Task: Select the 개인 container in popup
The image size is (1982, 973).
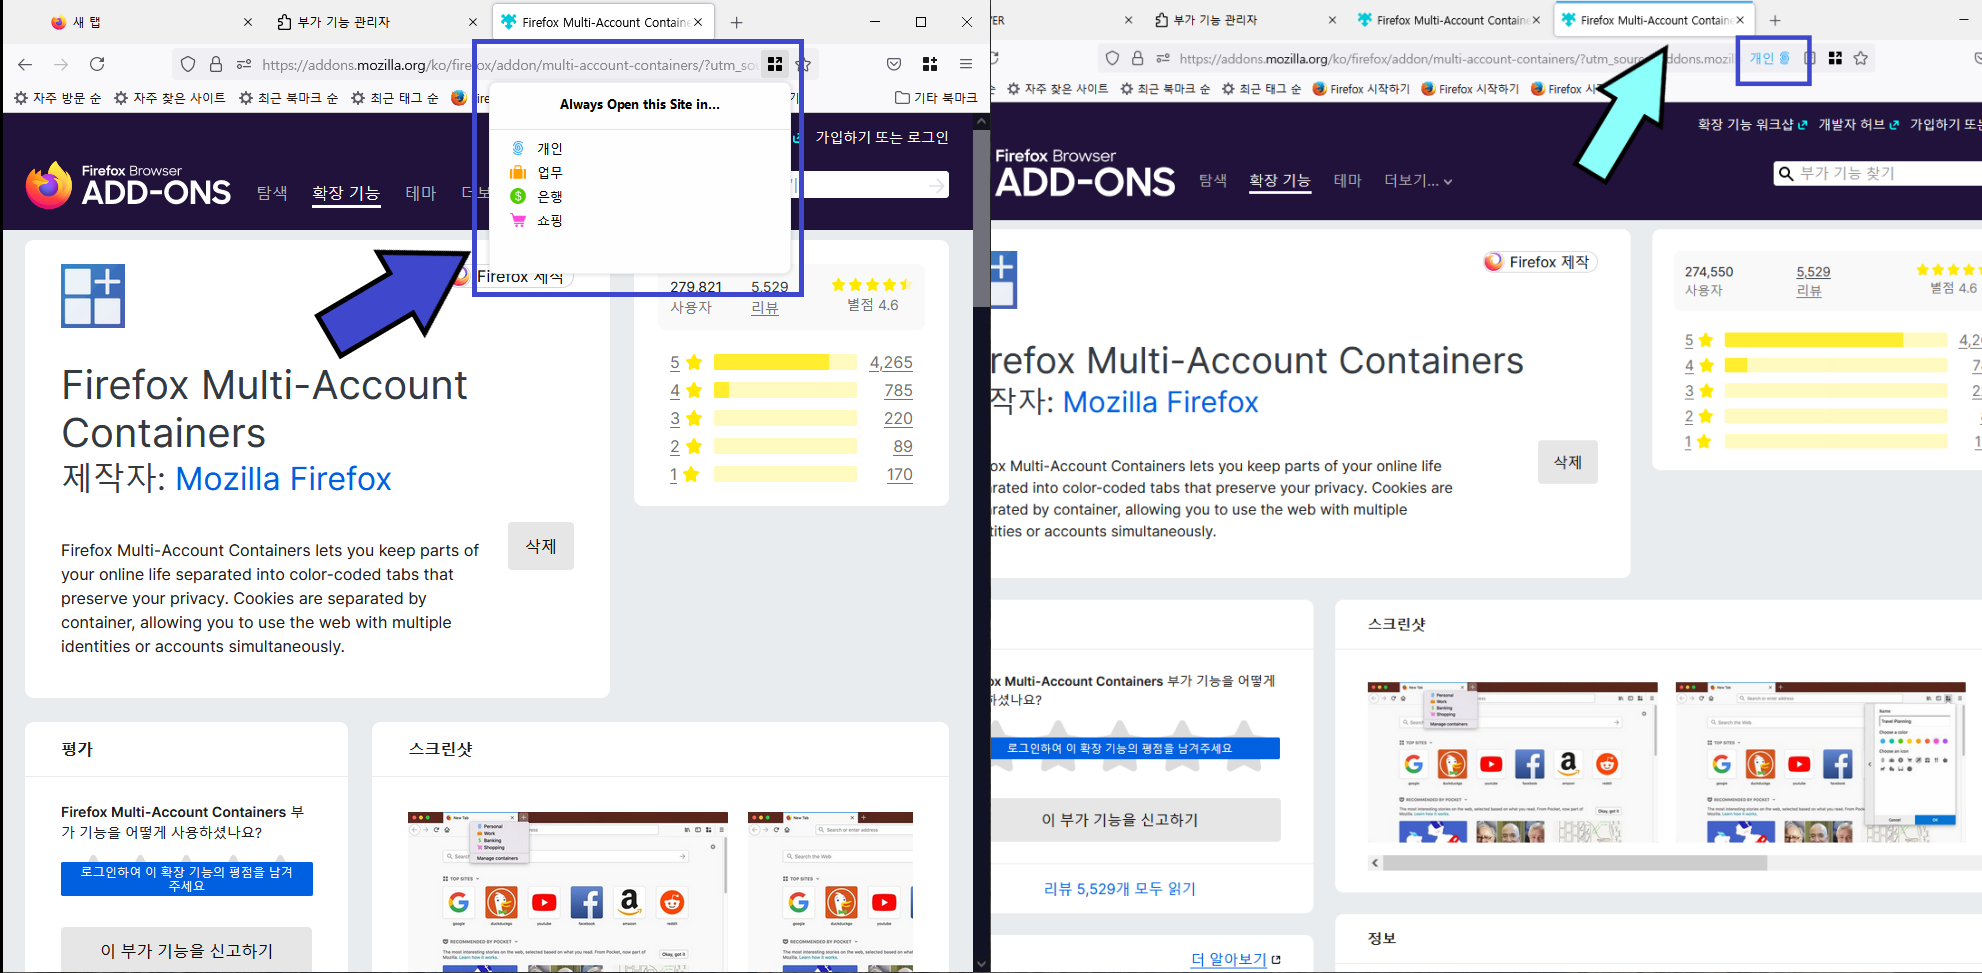Action: tap(640, 148)
